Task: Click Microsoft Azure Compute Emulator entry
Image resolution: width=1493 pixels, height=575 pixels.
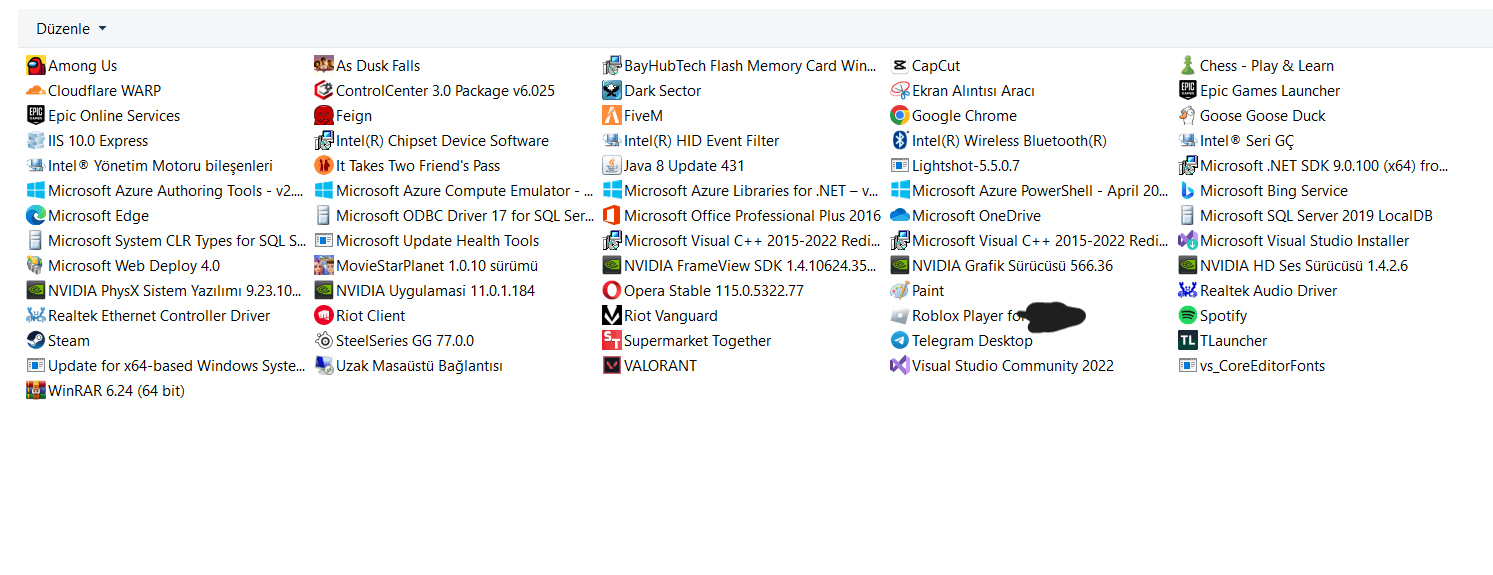Action: click(454, 191)
